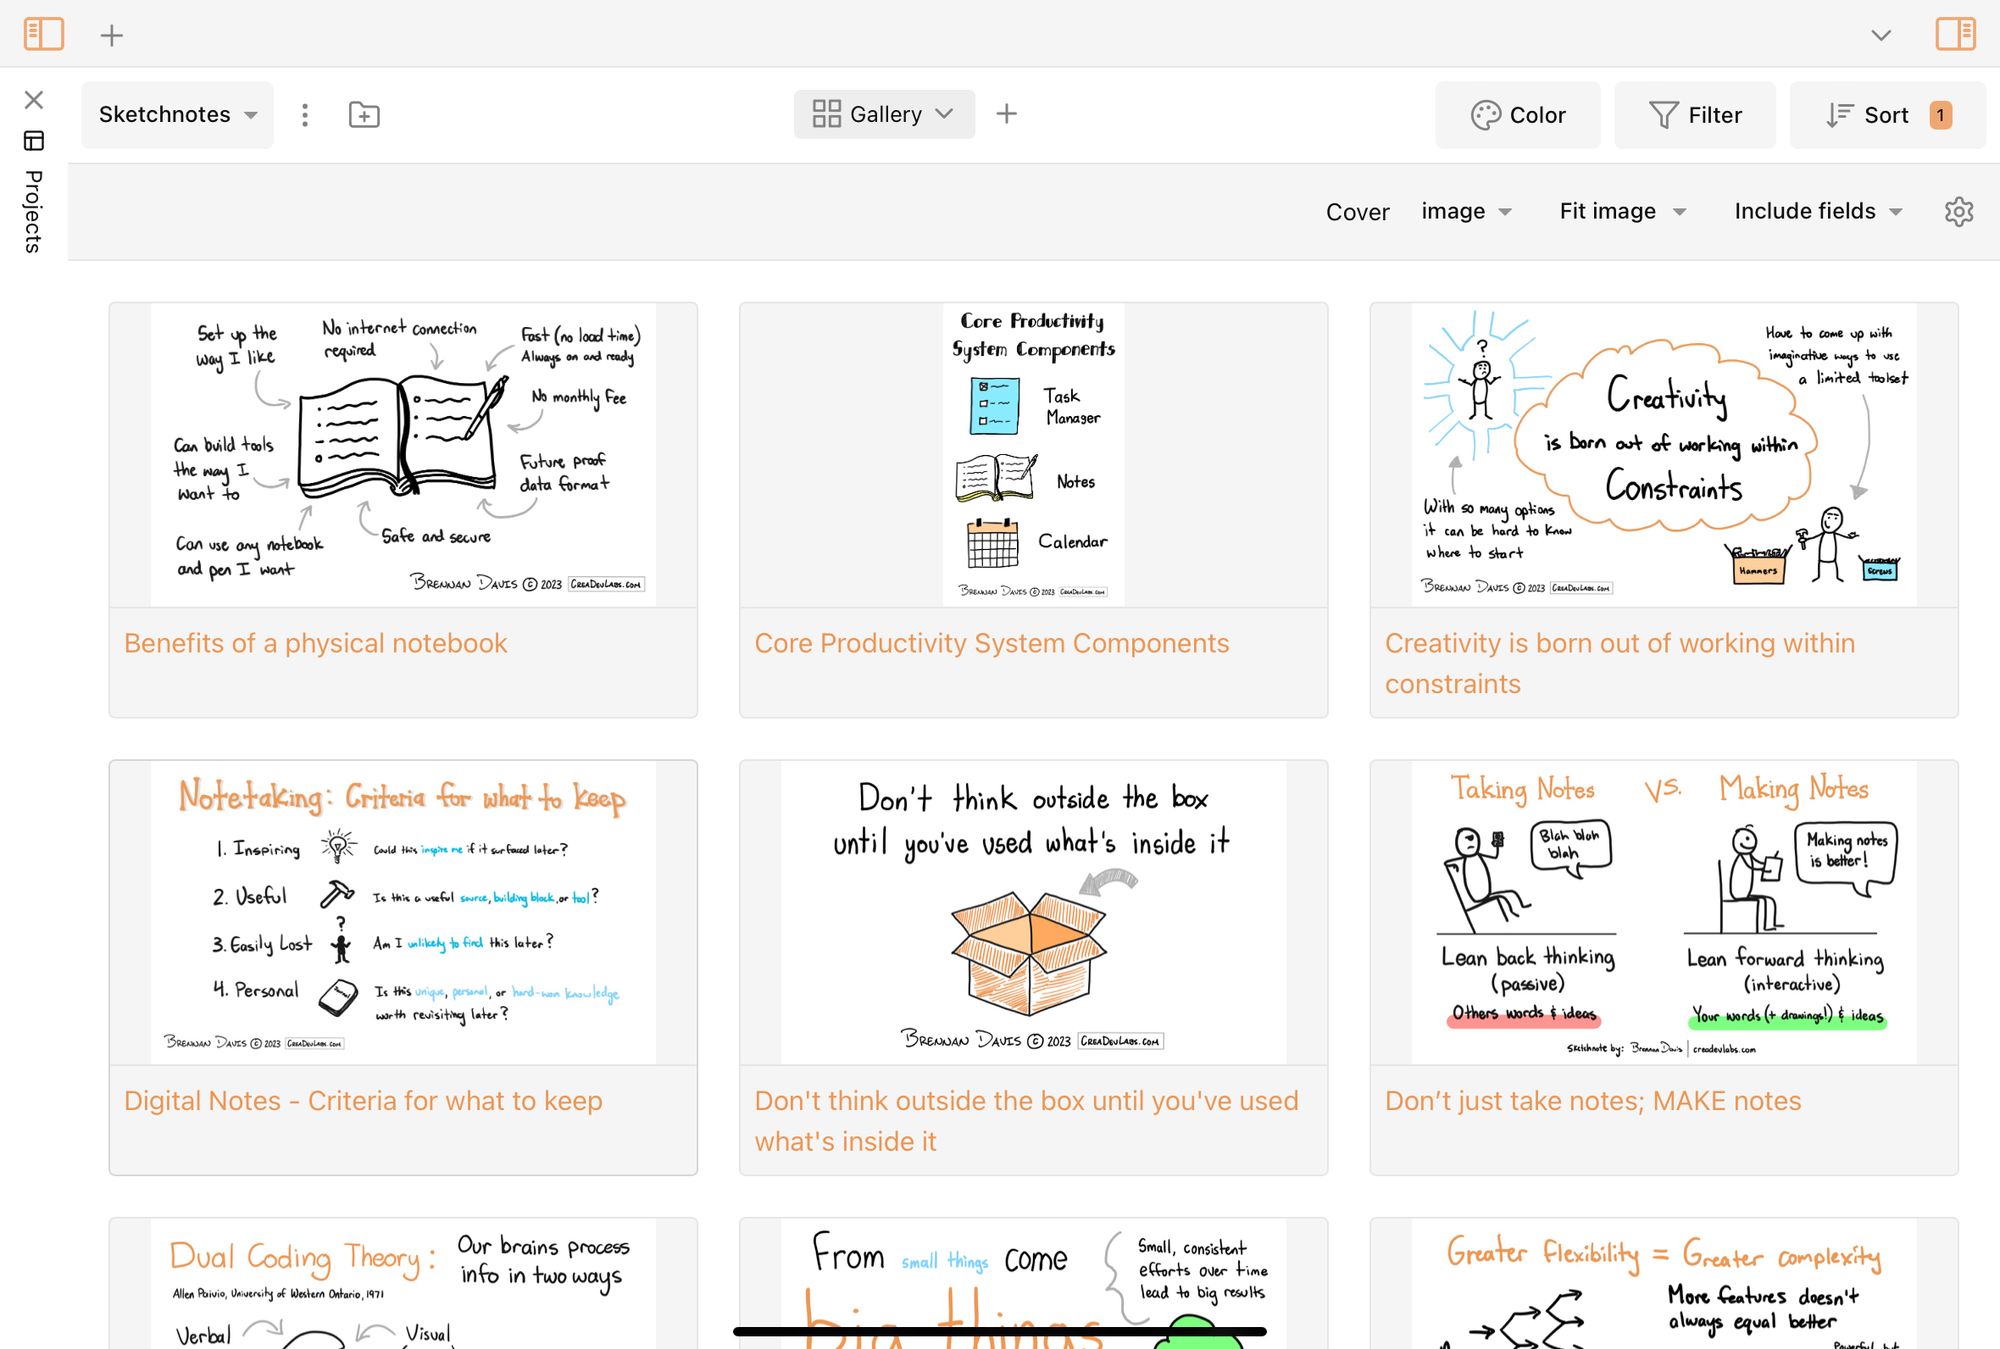2000x1349 pixels.
Task: Open the three-dot options menu beside Sketchnotes
Action: click(x=305, y=115)
